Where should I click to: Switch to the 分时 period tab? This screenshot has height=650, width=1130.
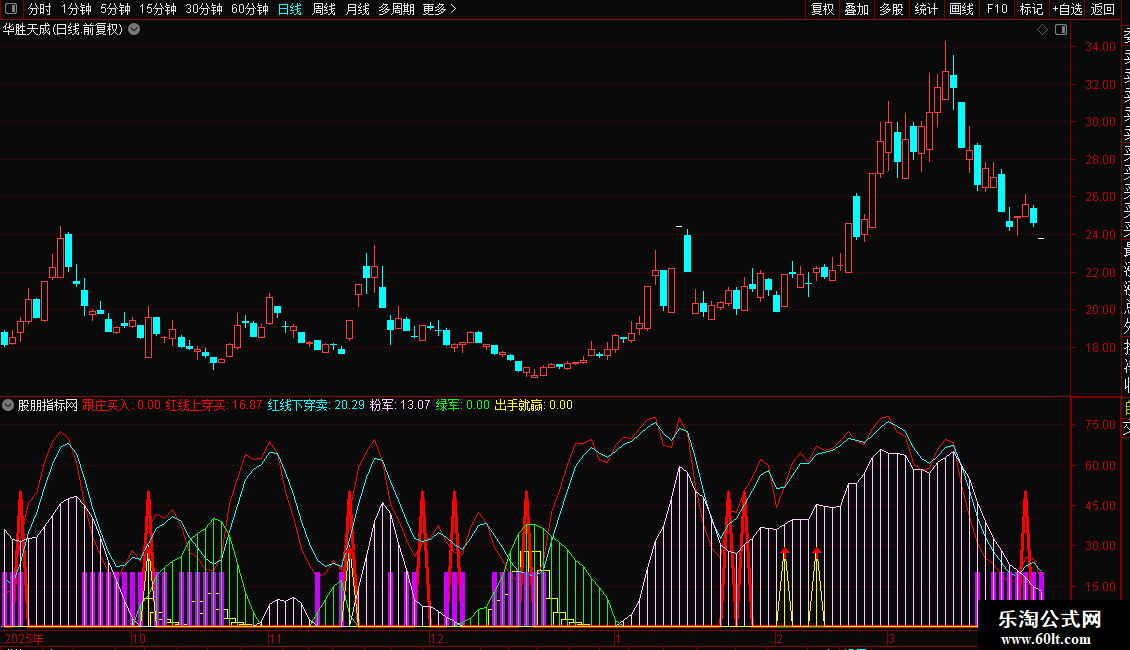pyautogui.click(x=40, y=9)
